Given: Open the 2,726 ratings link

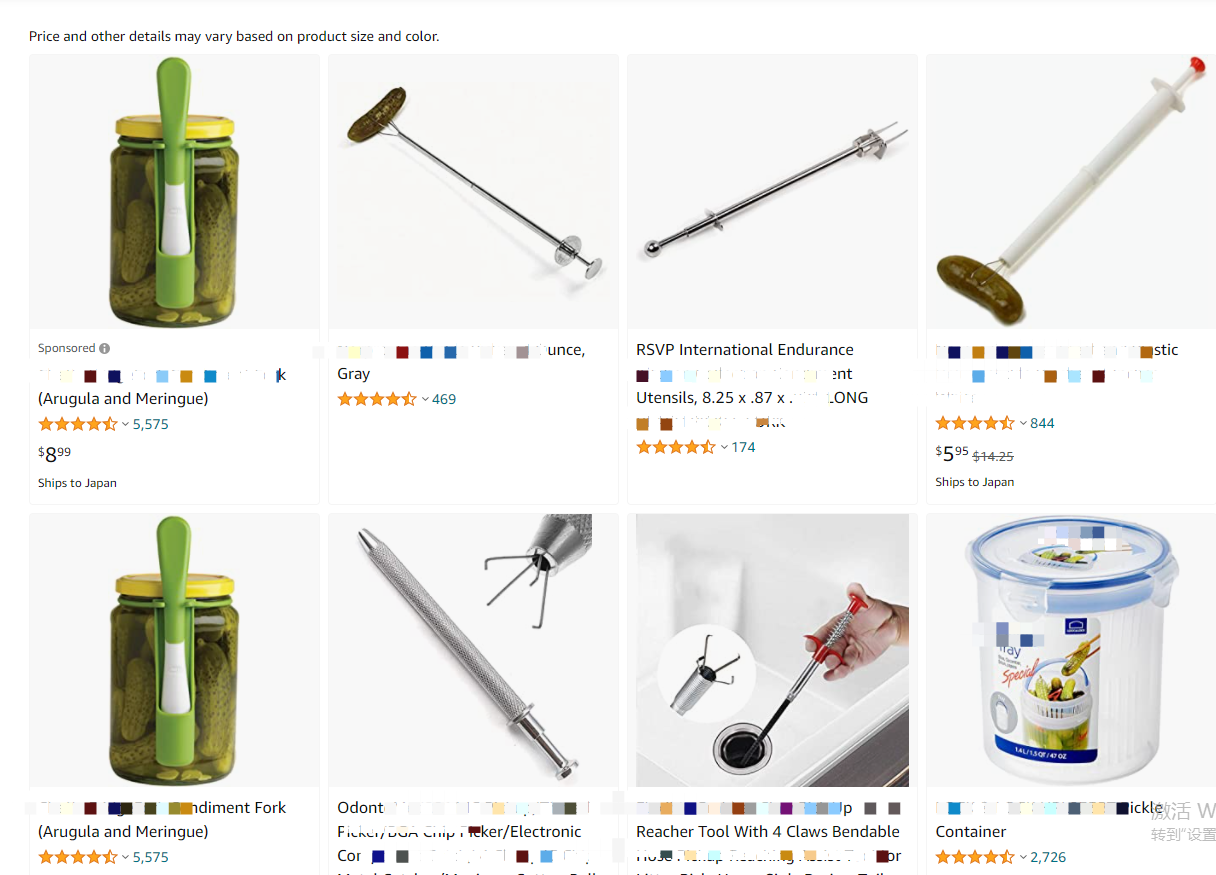Looking at the screenshot, I should click(x=1048, y=857).
